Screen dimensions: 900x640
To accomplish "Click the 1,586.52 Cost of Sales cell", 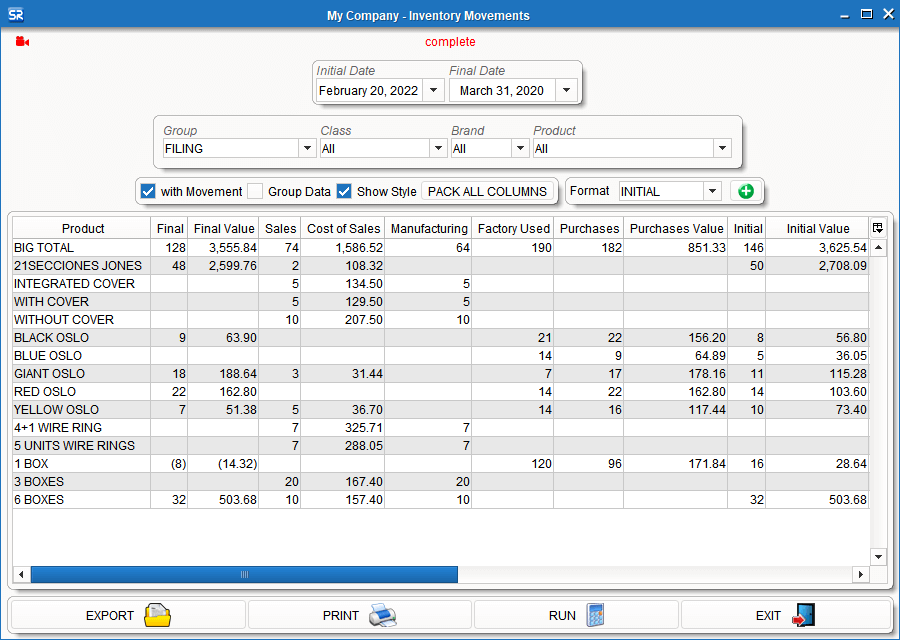I will pos(343,247).
